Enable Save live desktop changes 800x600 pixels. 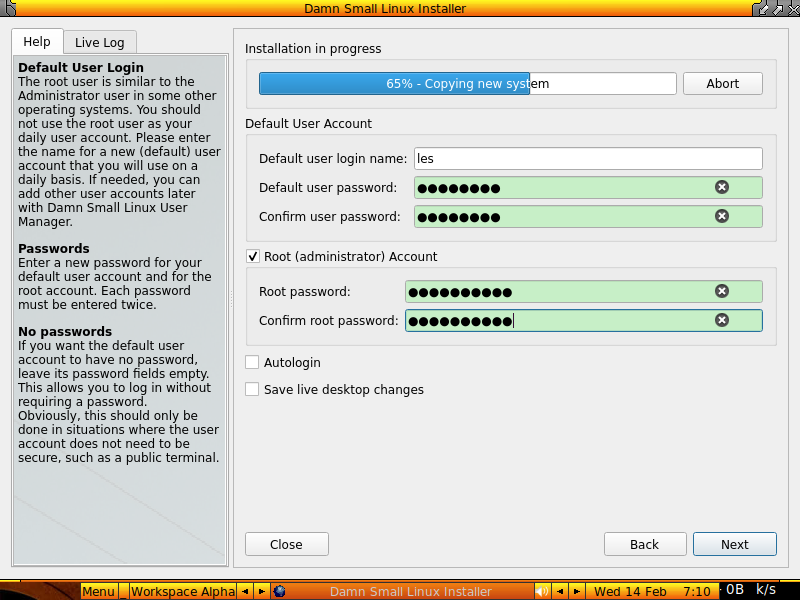click(252, 389)
